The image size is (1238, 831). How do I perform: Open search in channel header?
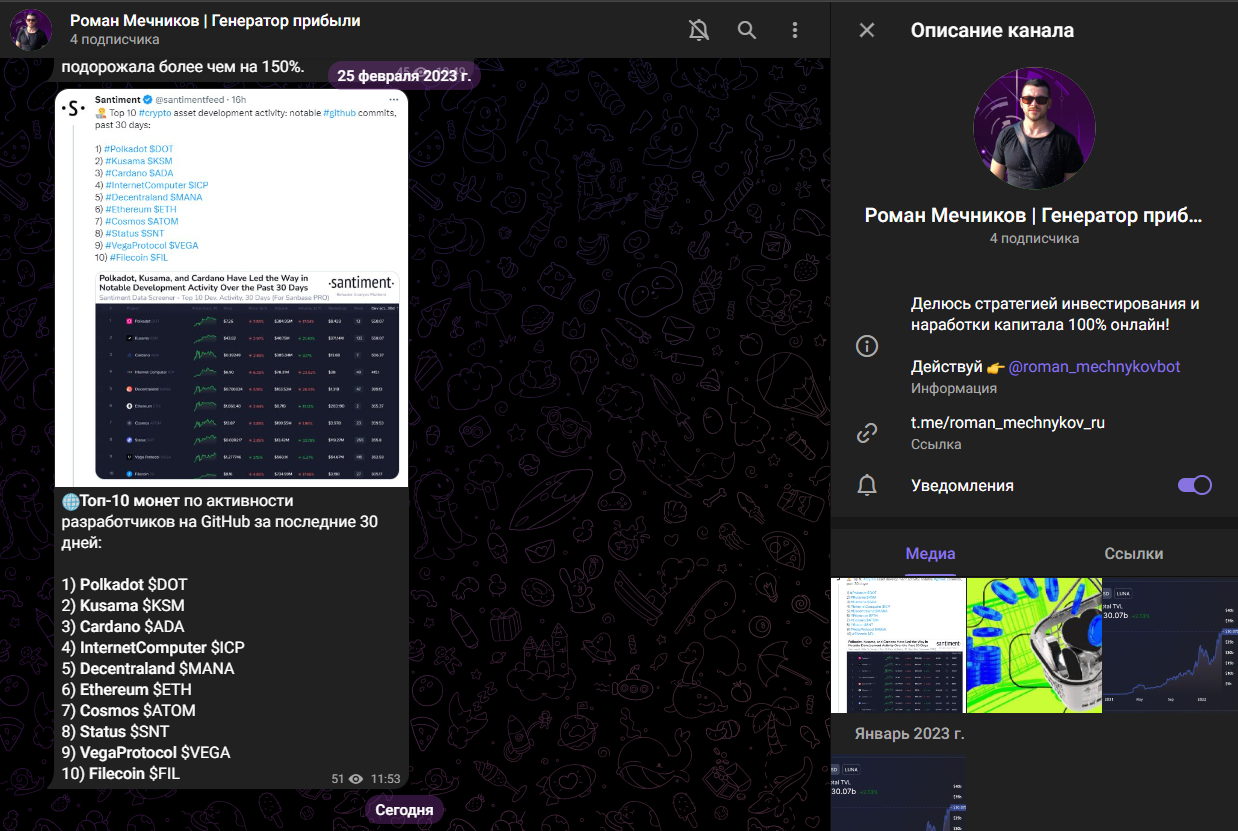[747, 30]
